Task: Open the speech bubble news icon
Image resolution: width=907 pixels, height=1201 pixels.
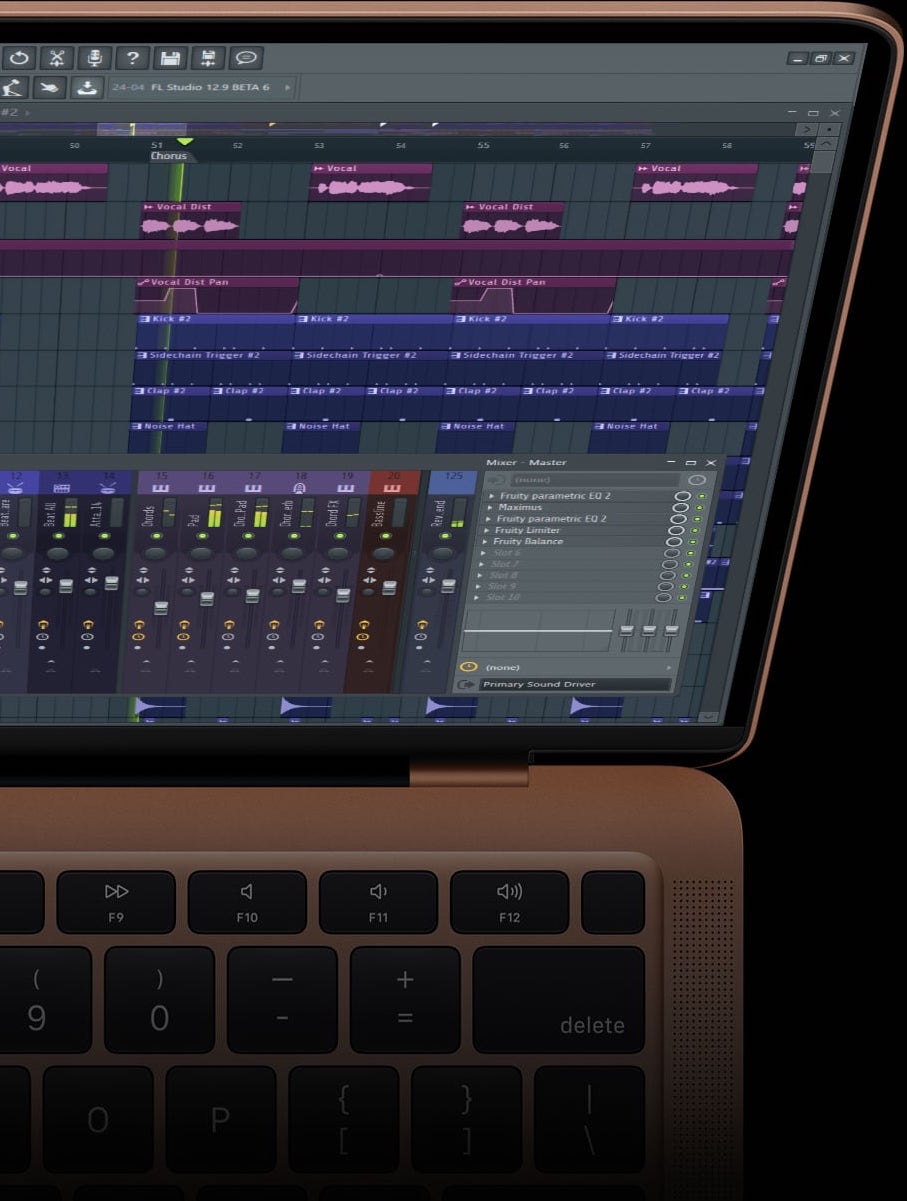Action: click(x=246, y=58)
